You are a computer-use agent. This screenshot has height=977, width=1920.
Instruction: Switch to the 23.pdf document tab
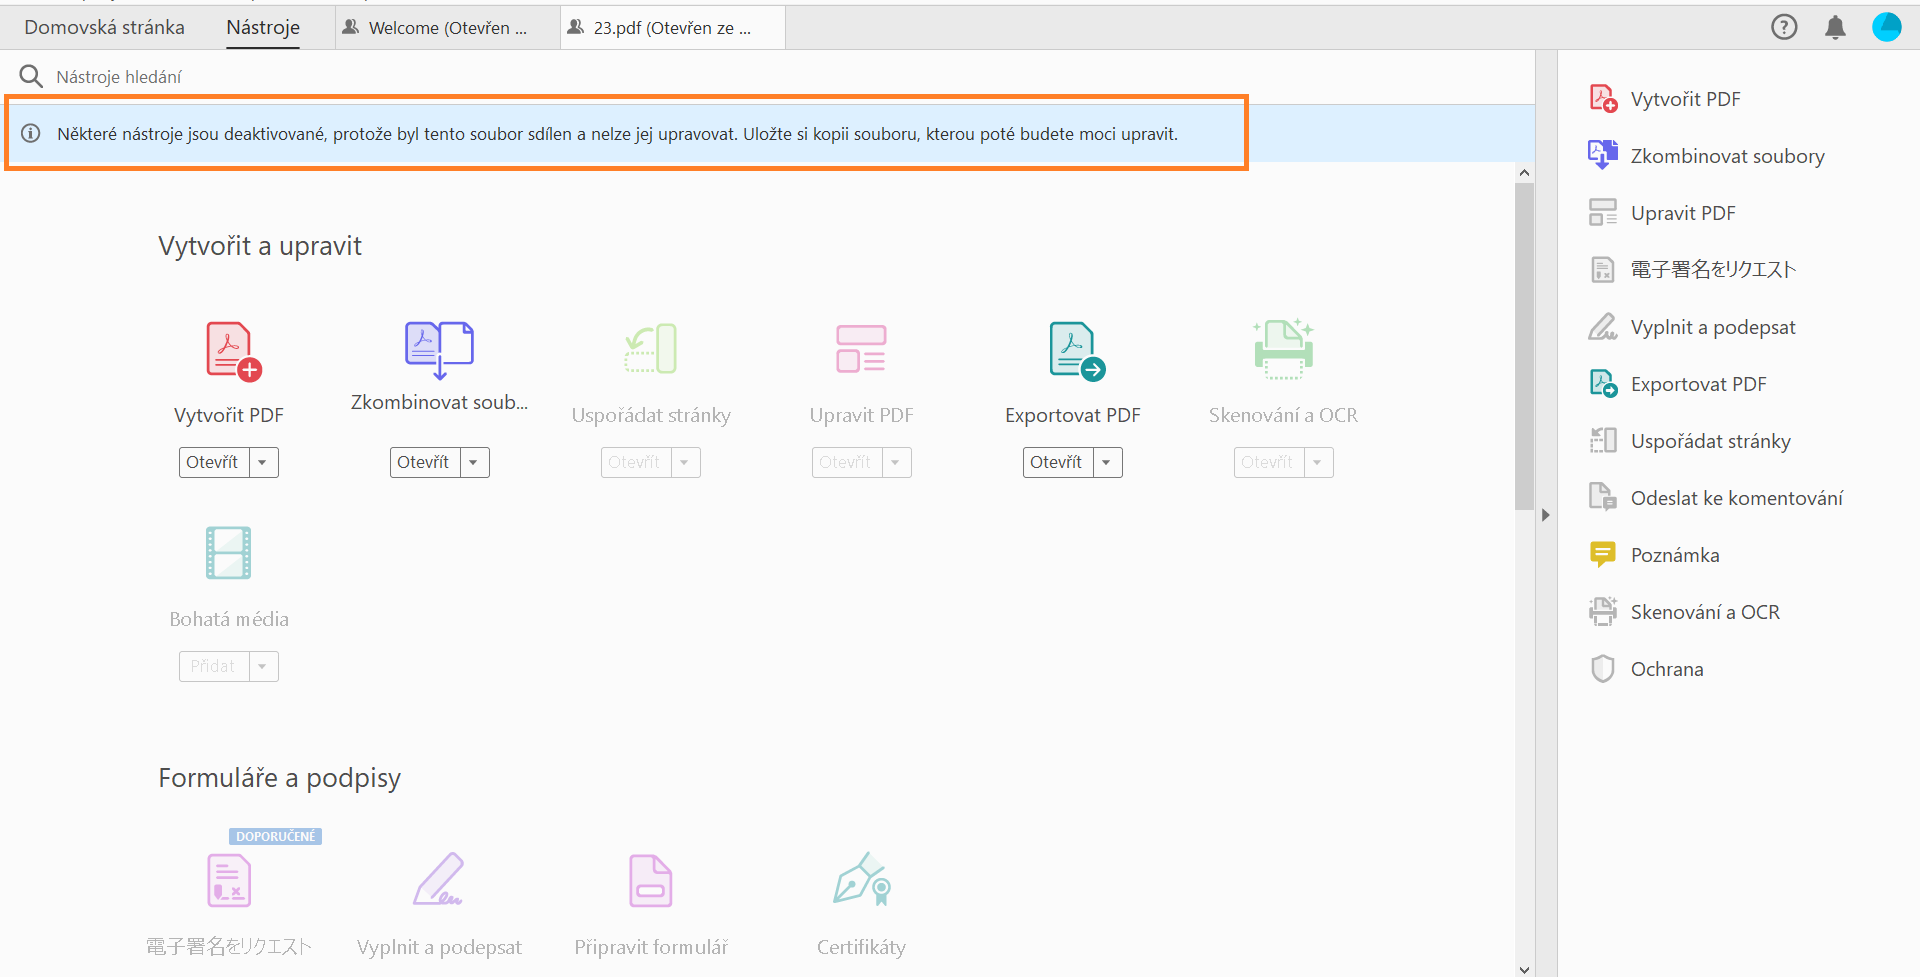[672, 27]
